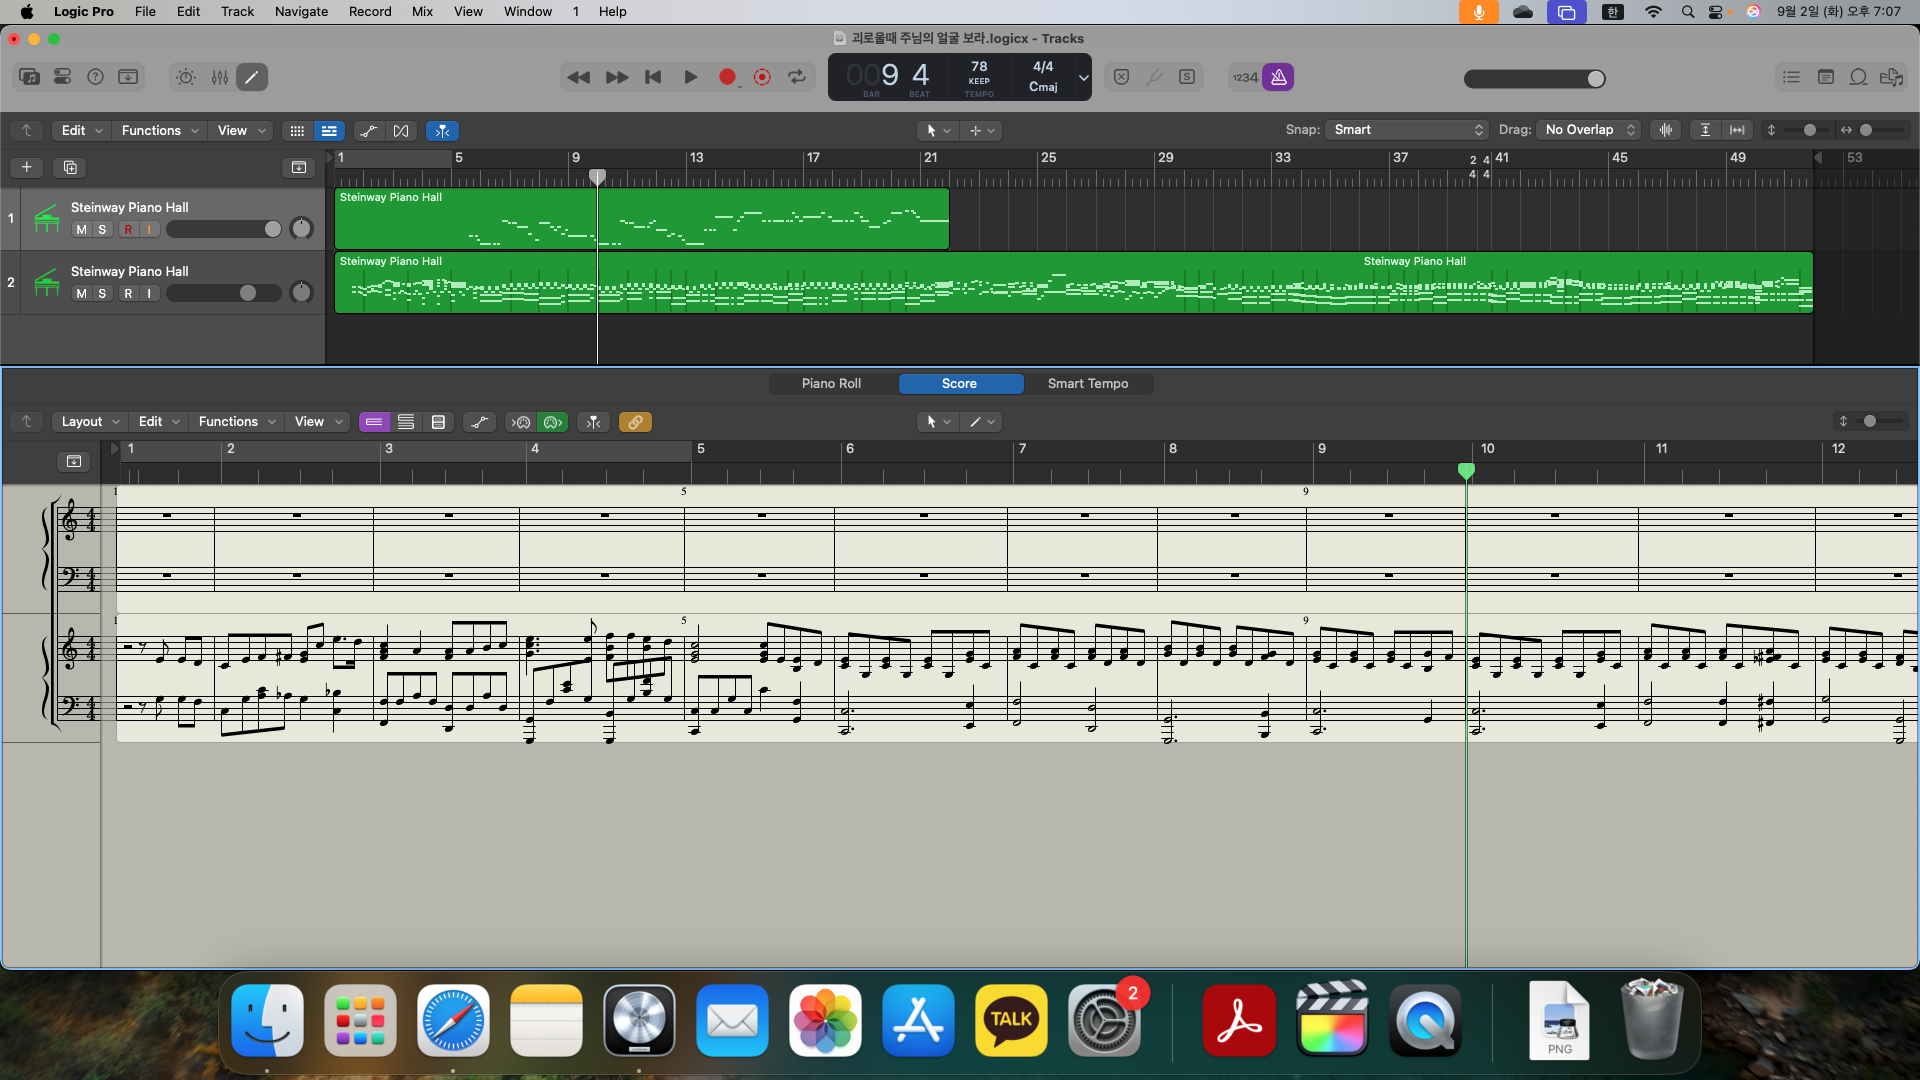
Task: Open the Navigate menu
Action: point(301,11)
